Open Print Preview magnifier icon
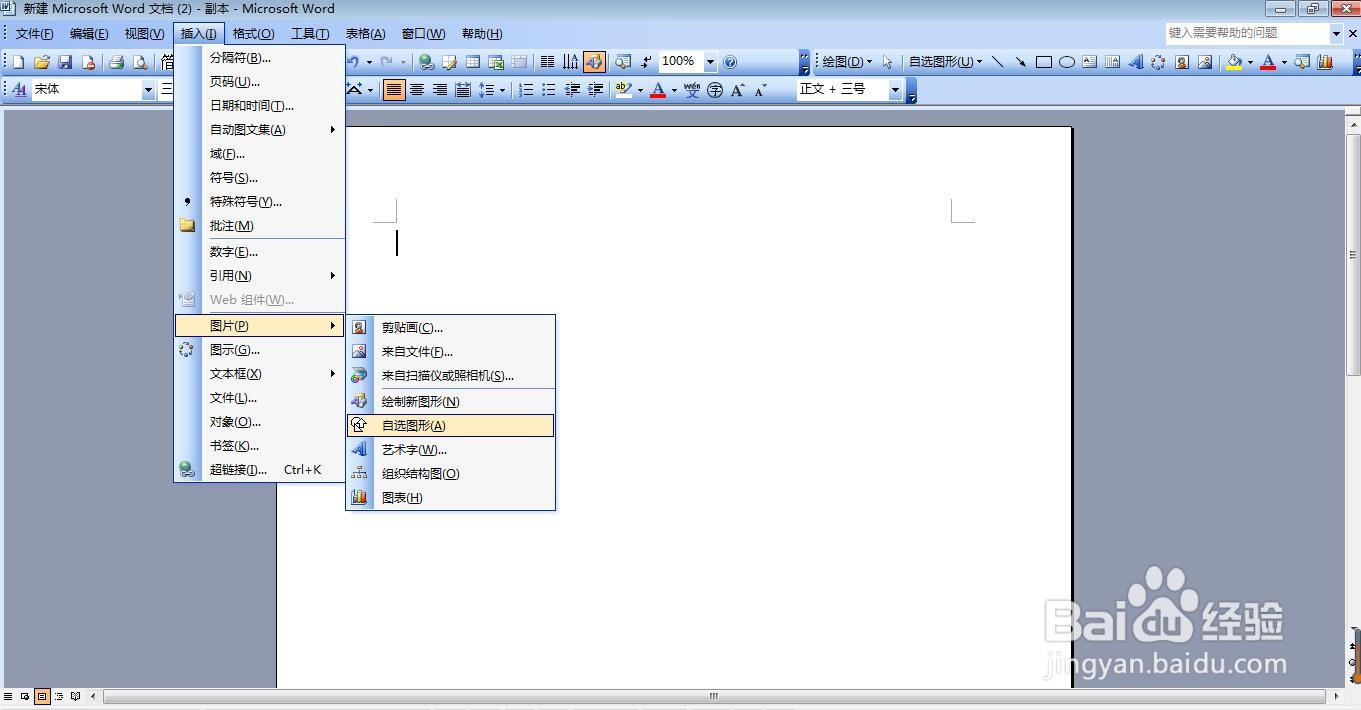Viewport: 1361px width, 710px height. pos(140,62)
